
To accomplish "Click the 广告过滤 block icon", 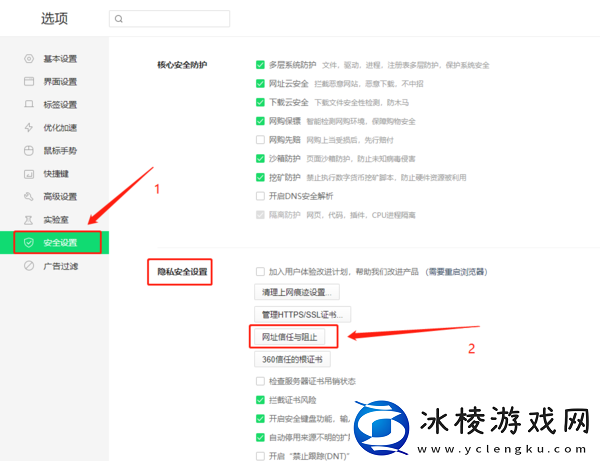I will (x=29, y=266).
